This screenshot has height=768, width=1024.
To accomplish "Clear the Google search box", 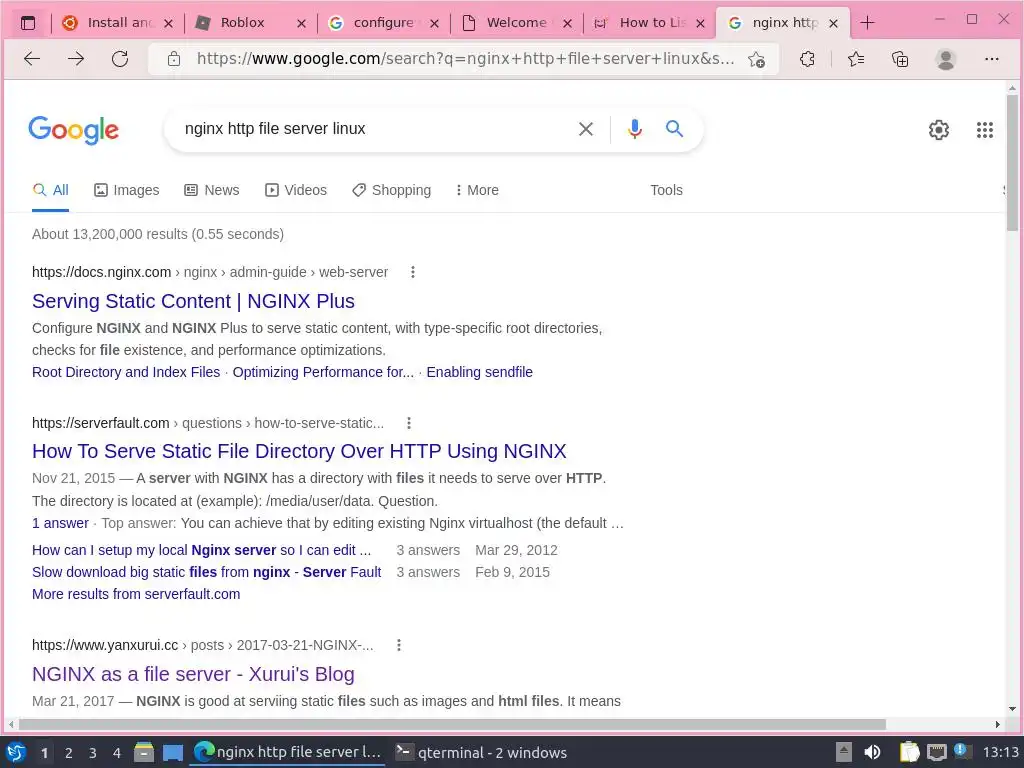I will click(x=586, y=129).
